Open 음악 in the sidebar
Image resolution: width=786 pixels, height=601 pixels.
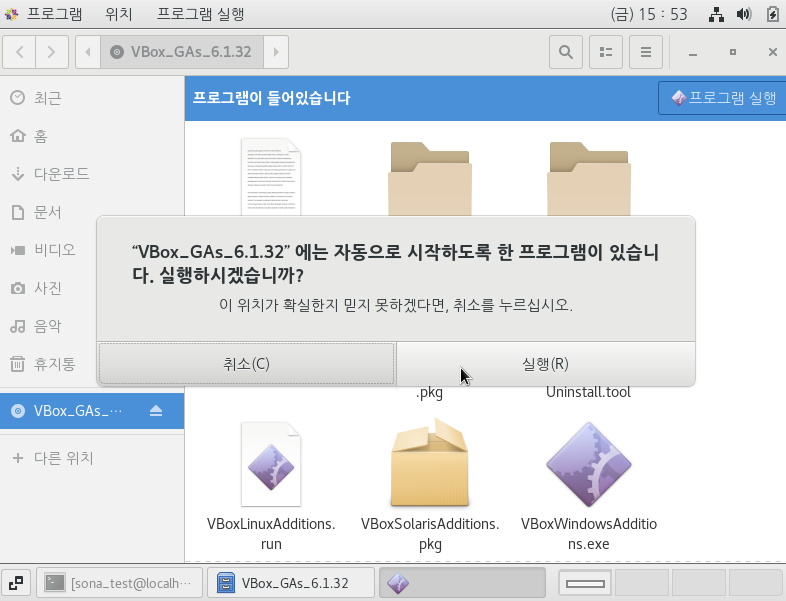tap(49, 326)
